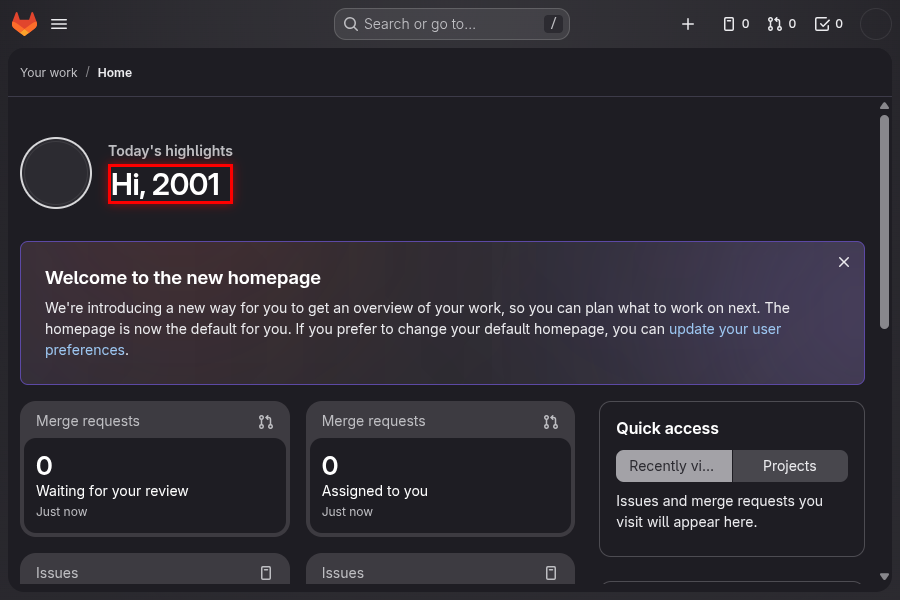Viewport: 900px width, 600px height.
Task: Open Merge requests assigned to you card
Action: (440, 469)
